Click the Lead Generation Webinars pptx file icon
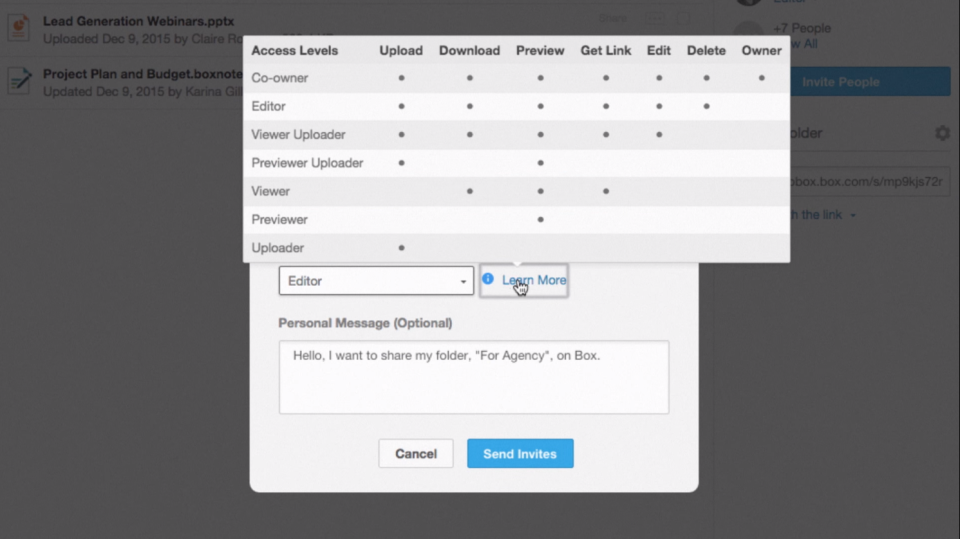The height and width of the screenshot is (539, 960). [19, 29]
